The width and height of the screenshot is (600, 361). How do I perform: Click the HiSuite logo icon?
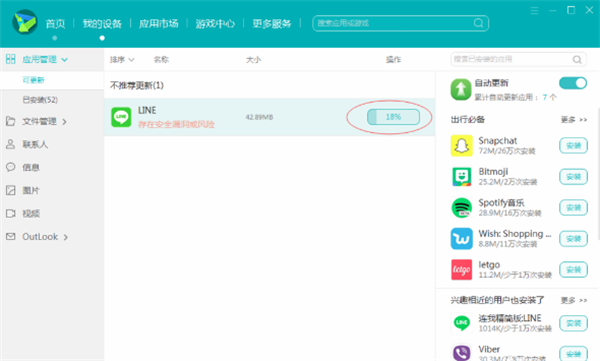(25, 22)
